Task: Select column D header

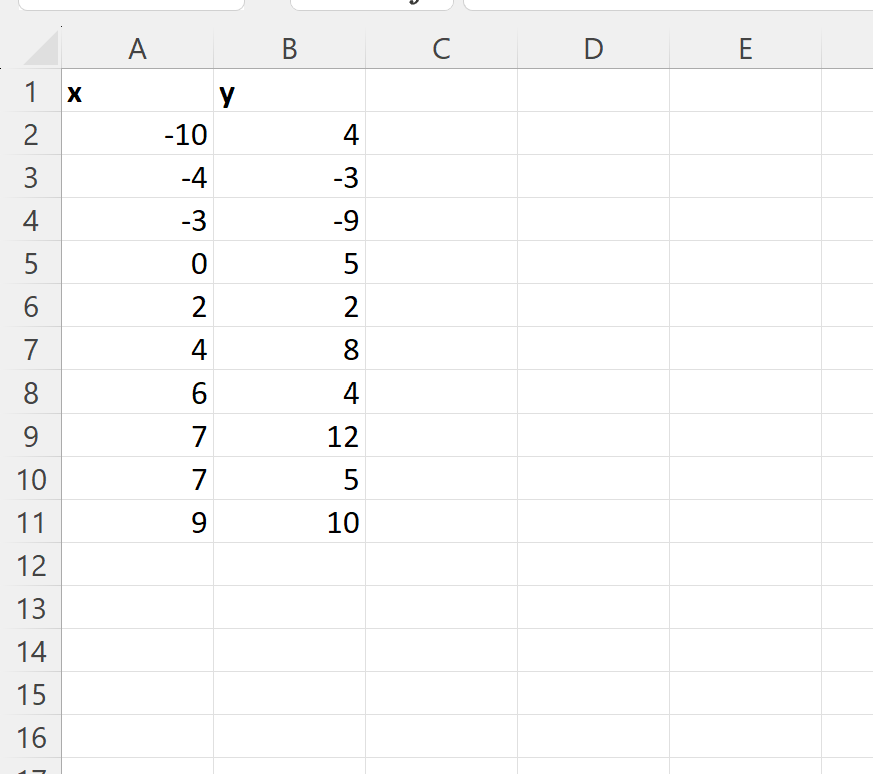Action: [593, 47]
